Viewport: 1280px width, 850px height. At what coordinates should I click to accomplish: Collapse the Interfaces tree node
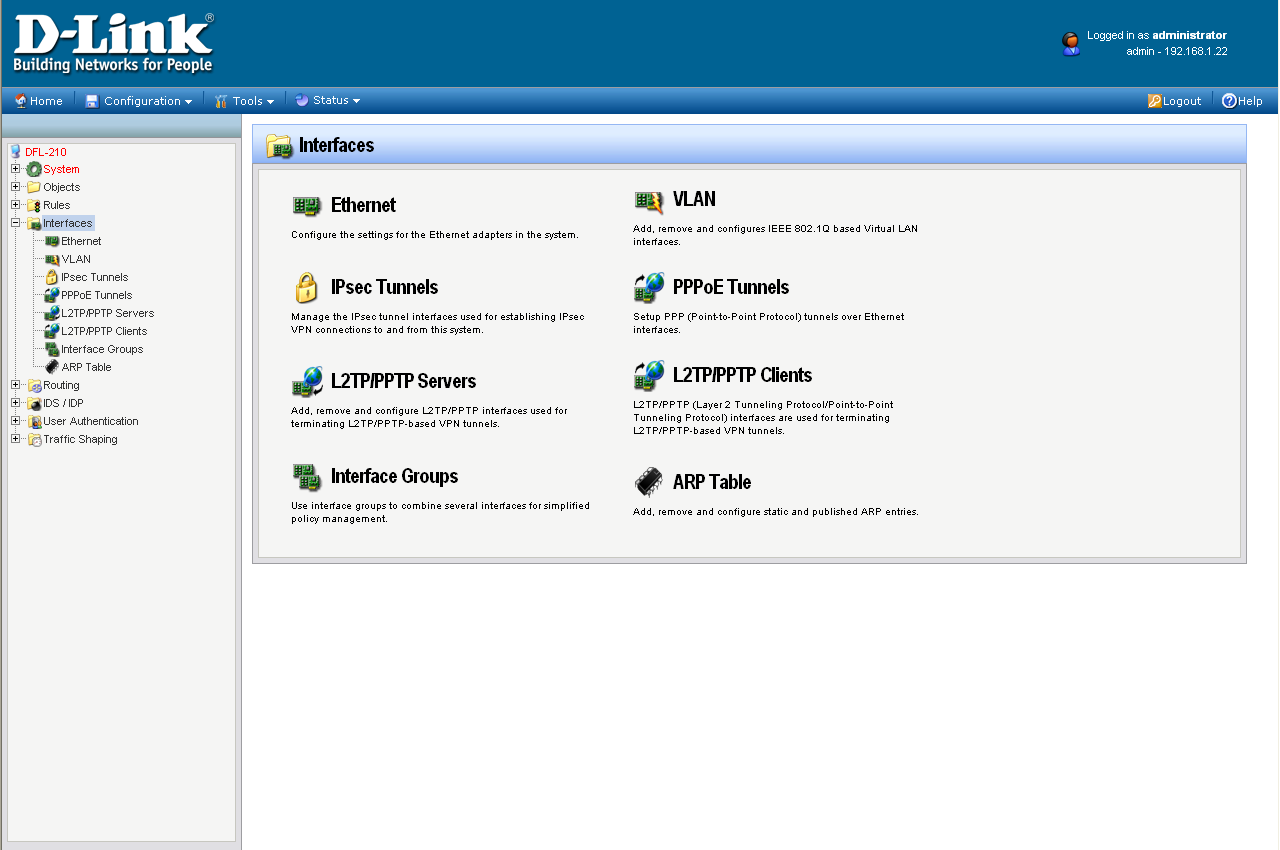16,223
